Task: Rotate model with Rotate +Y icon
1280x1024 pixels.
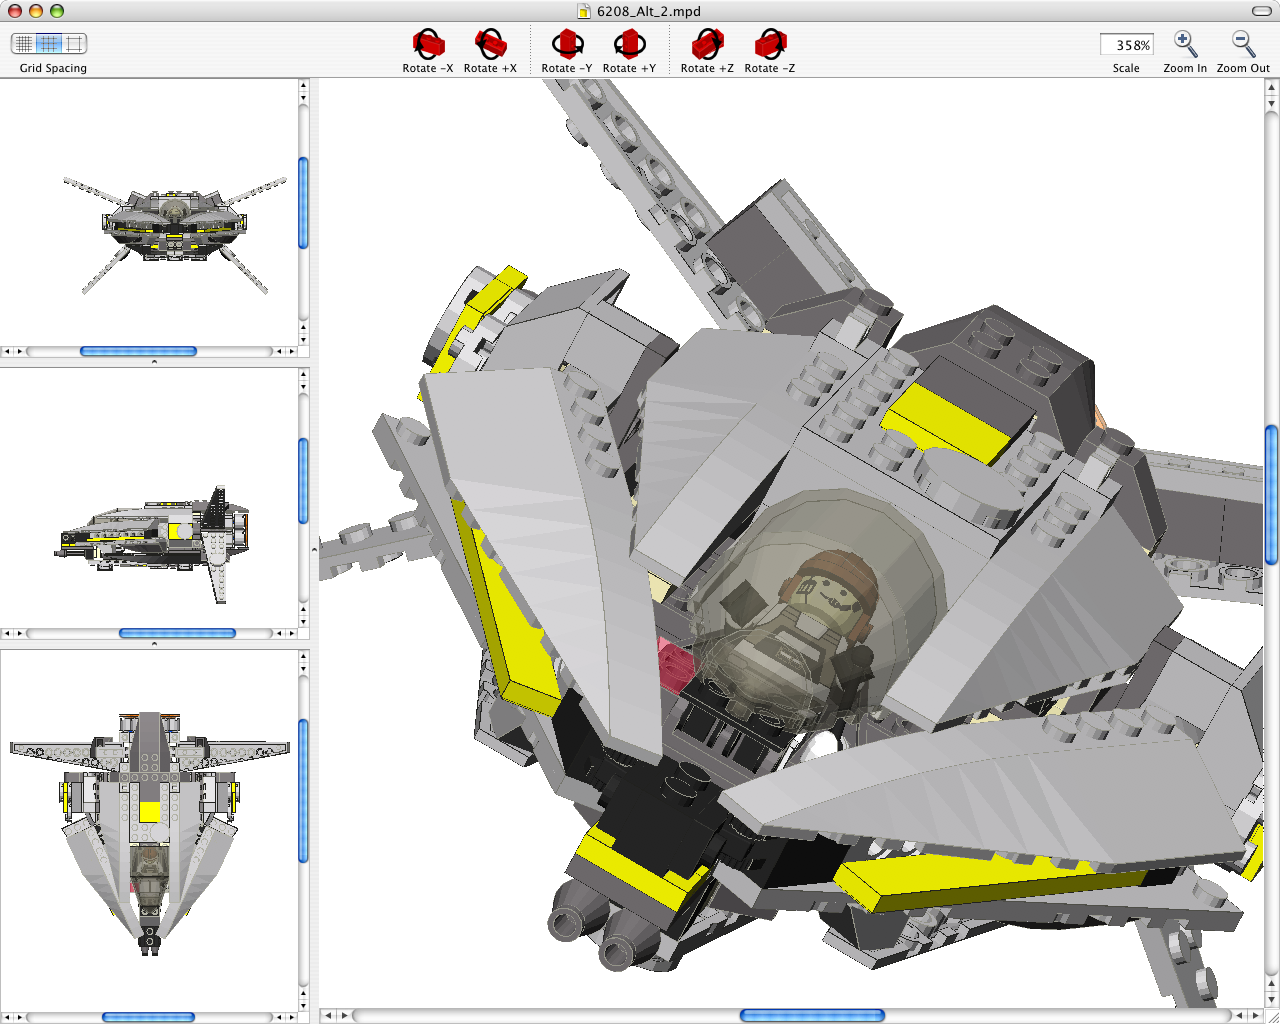Action: pyautogui.click(x=629, y=45)
